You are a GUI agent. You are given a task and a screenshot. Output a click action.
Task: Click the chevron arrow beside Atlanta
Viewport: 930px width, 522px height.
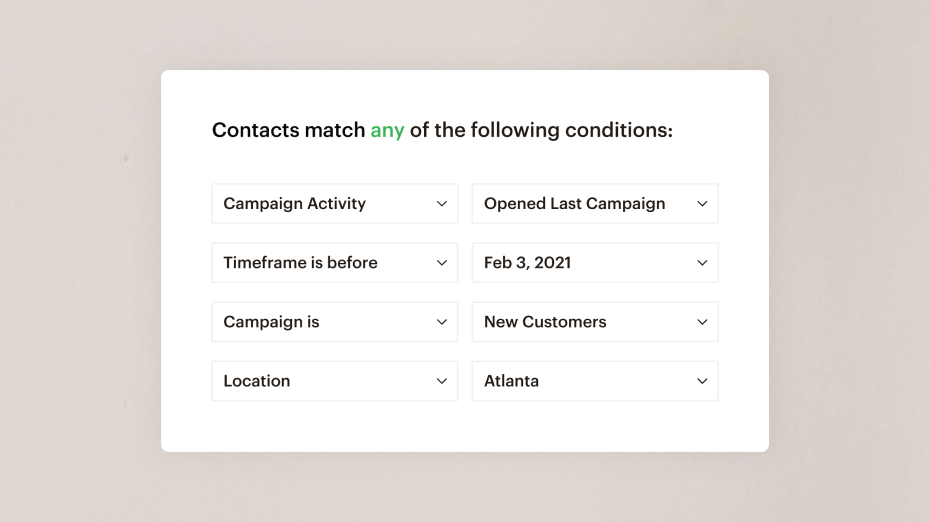click(702, 381)
